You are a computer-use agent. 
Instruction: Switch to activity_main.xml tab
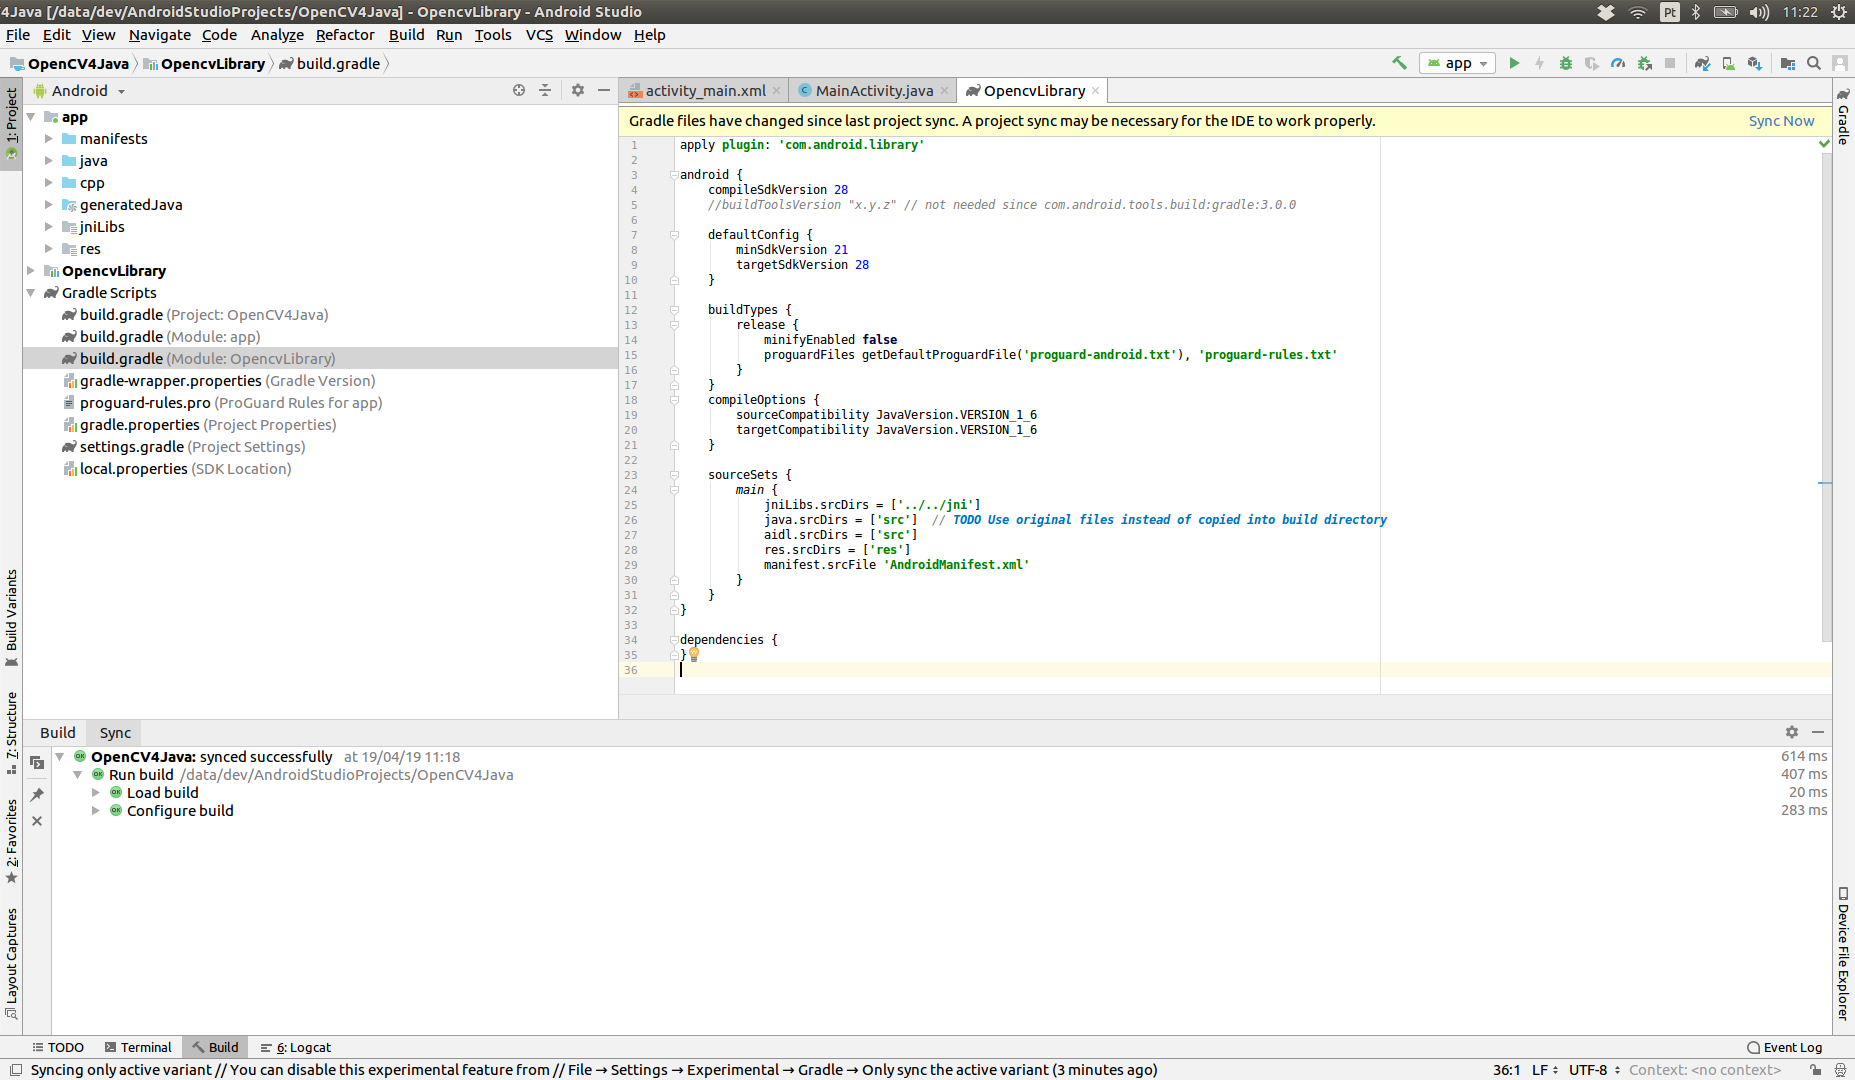pos(704,90)
